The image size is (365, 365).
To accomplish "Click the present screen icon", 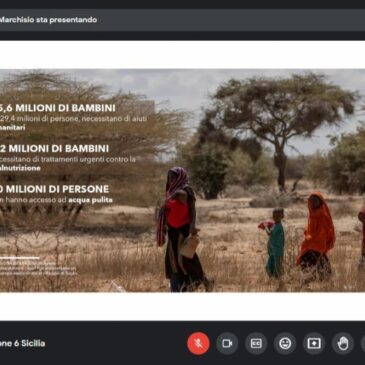I will [314, 343].
